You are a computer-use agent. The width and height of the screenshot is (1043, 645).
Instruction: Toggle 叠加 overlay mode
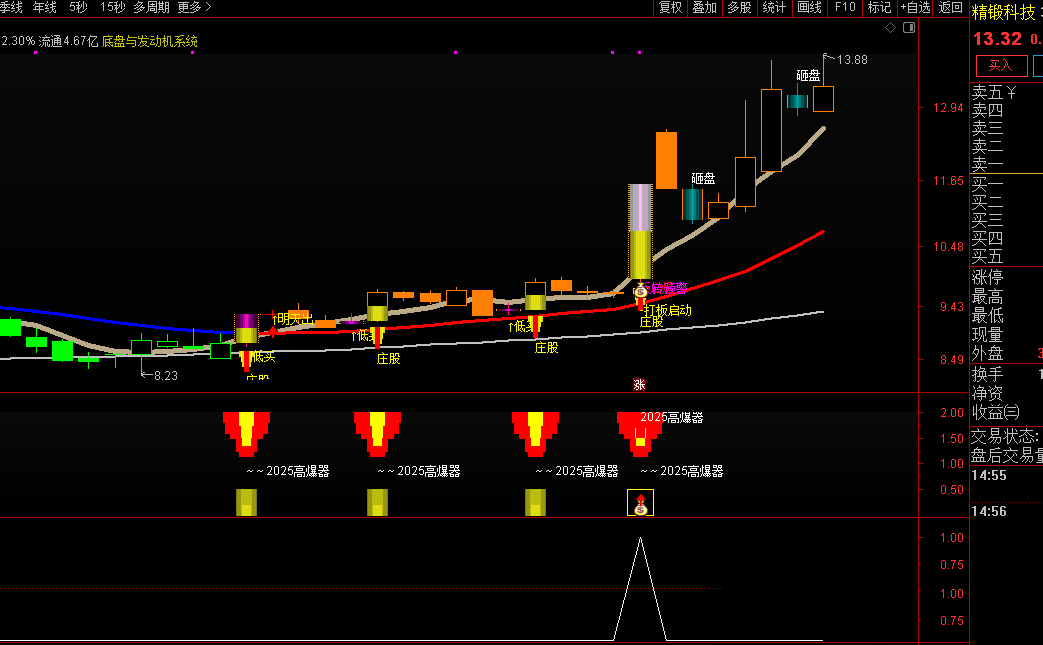(704, 7)
